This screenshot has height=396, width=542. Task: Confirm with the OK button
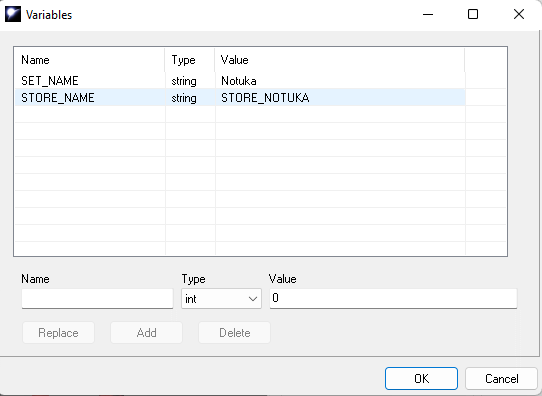(421, 378)
